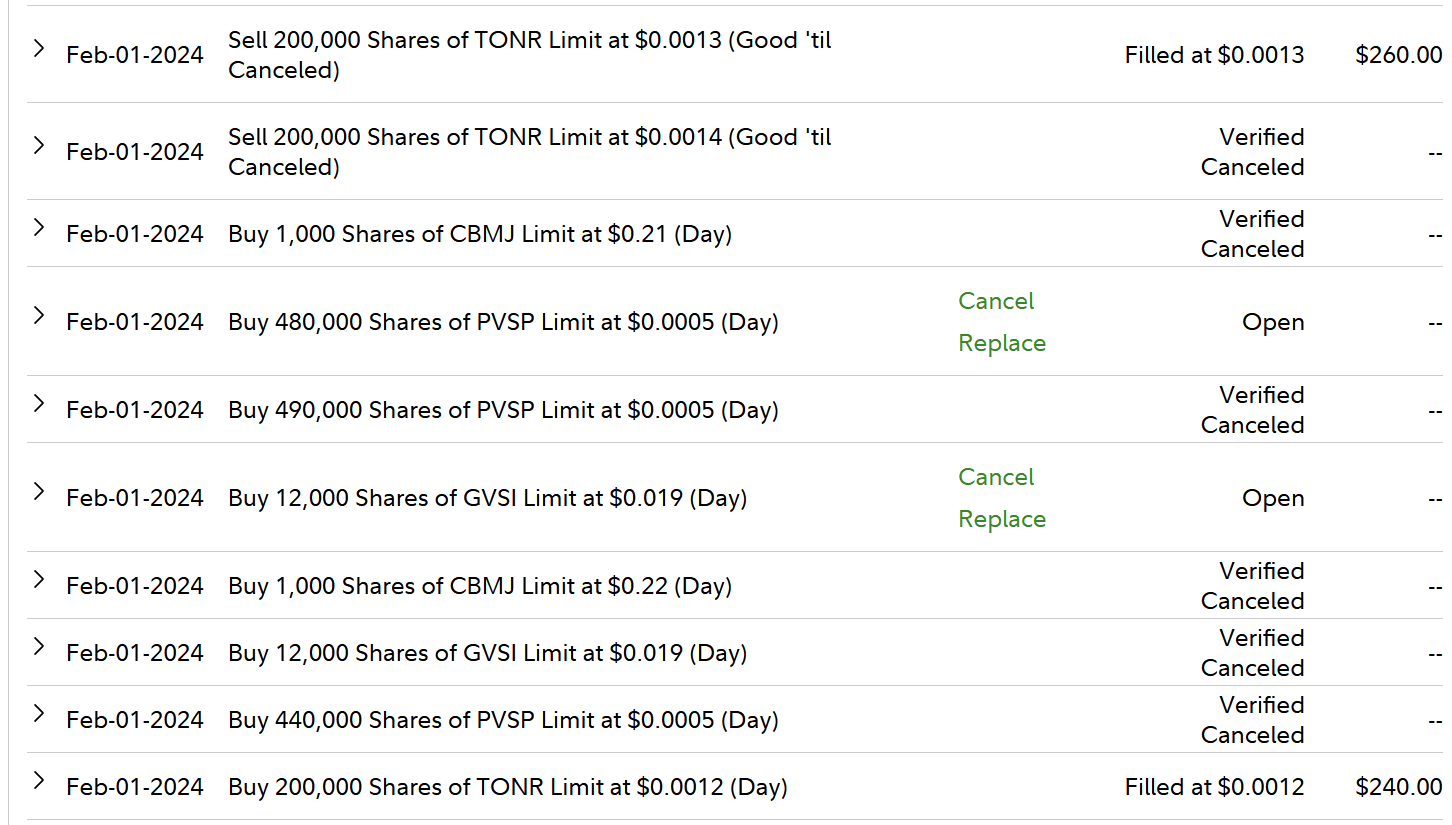The height and width of the screenshot is (825, 1452).
Task: Select the 'Buy 1,000 Shares of CBMJ Limit at $0.21' description
Action: [x=480, y=234]
